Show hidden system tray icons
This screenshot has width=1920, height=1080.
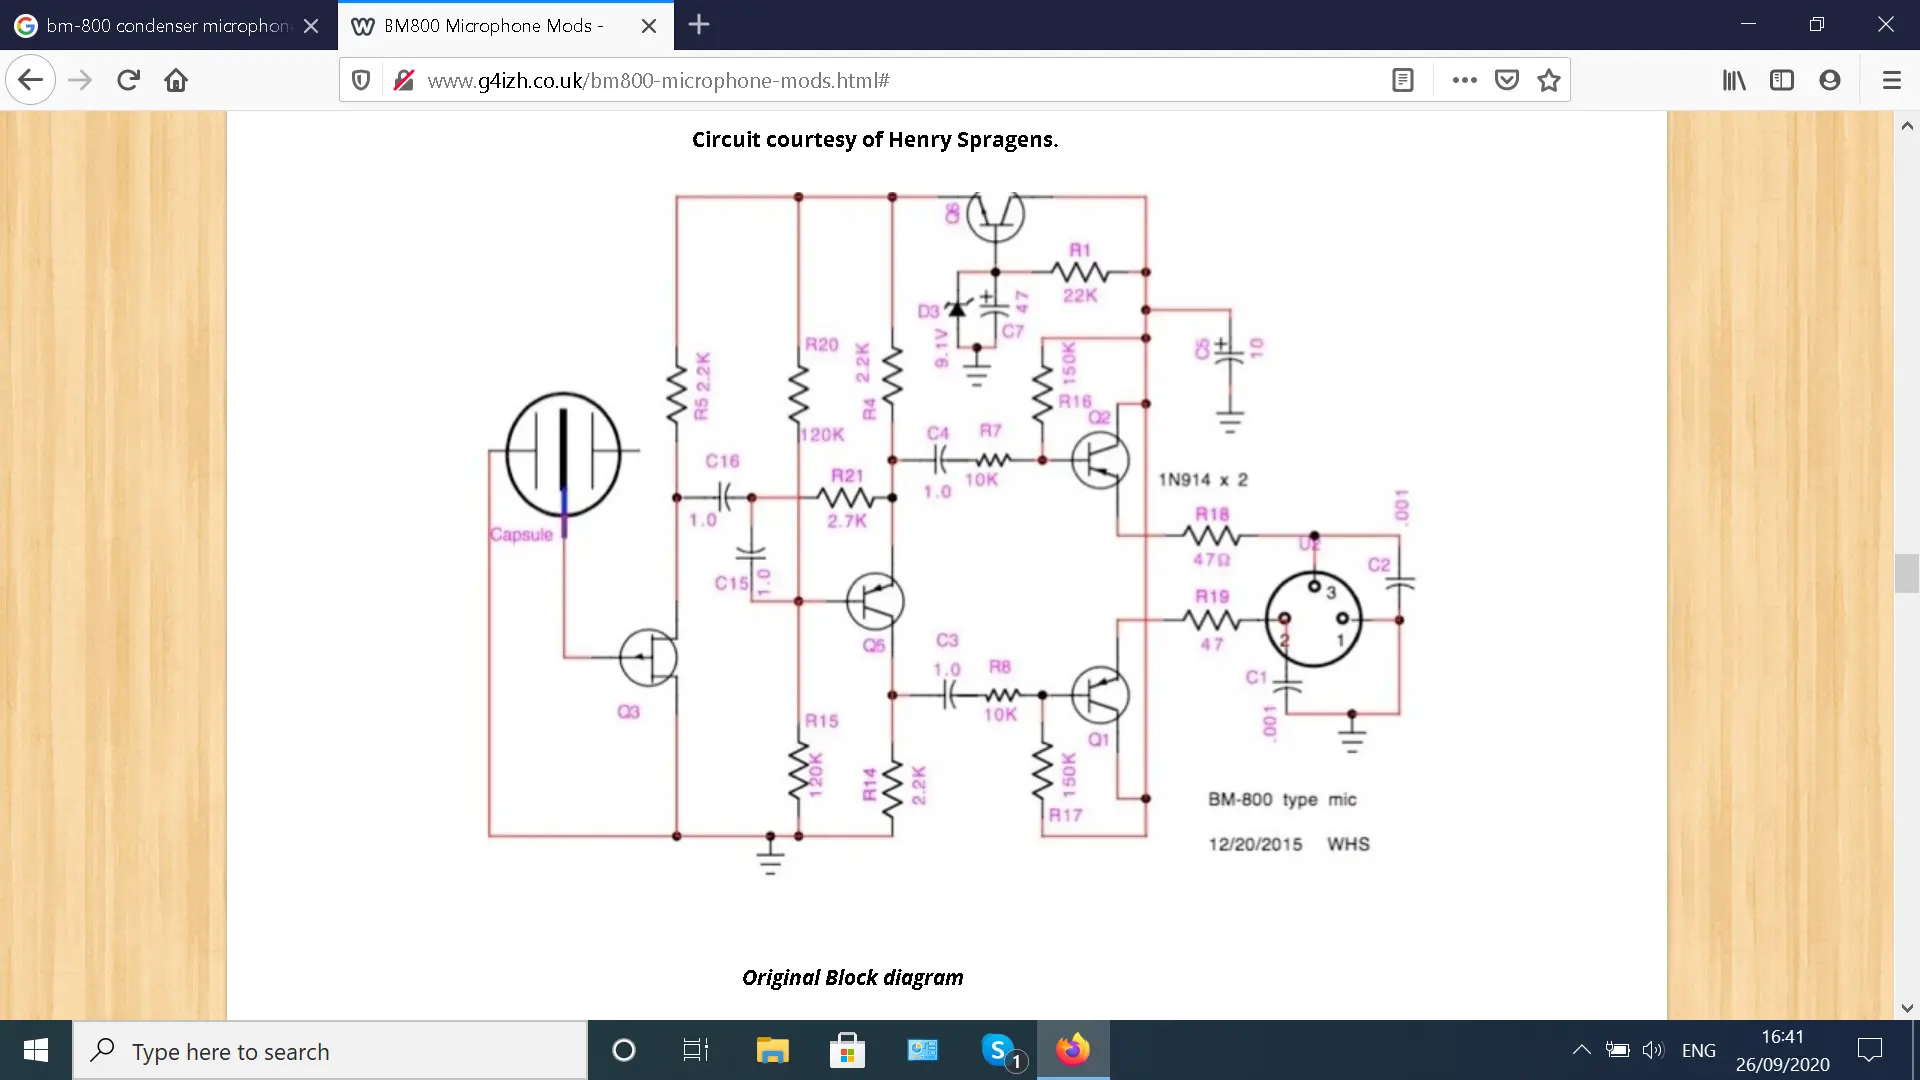coord(1581,1050)
